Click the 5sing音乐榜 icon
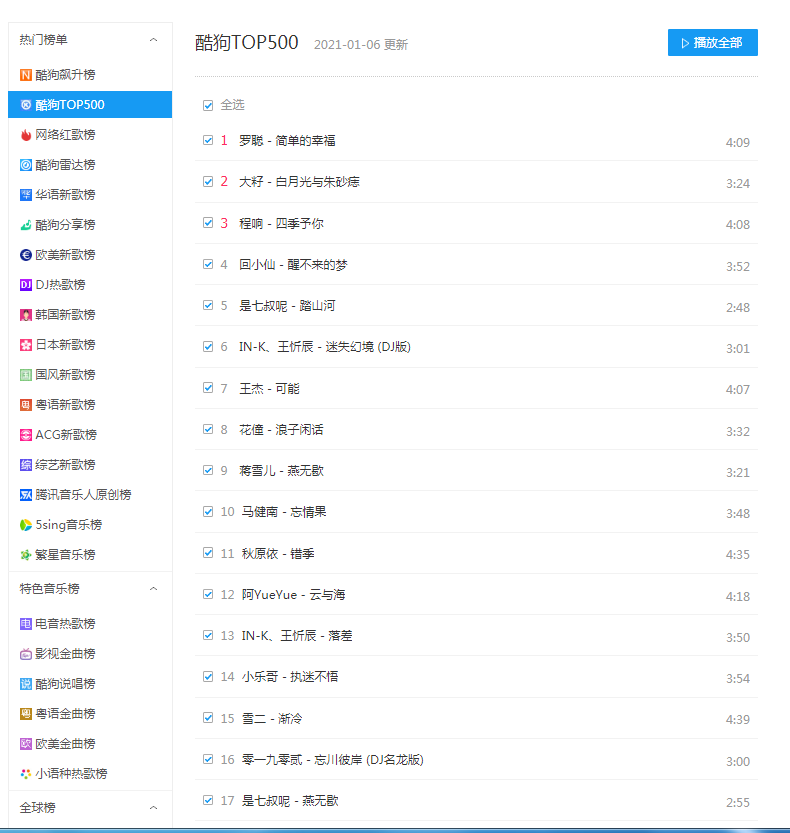This screenshot has width=790, height=833. (x=26, y=525)
